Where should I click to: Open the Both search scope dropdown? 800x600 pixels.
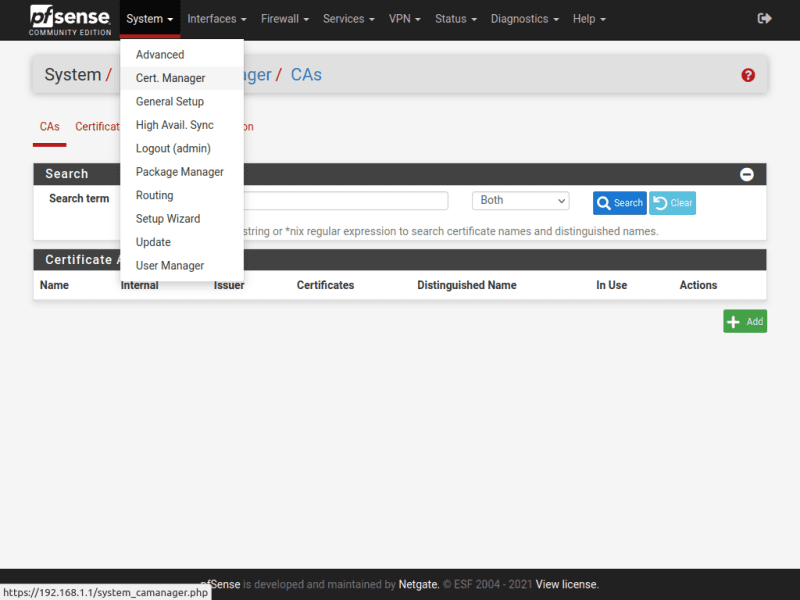520,201
